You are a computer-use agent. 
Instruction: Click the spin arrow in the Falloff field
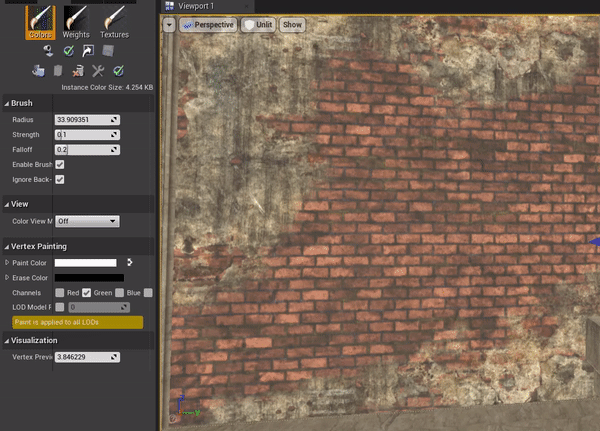[114, 150]
